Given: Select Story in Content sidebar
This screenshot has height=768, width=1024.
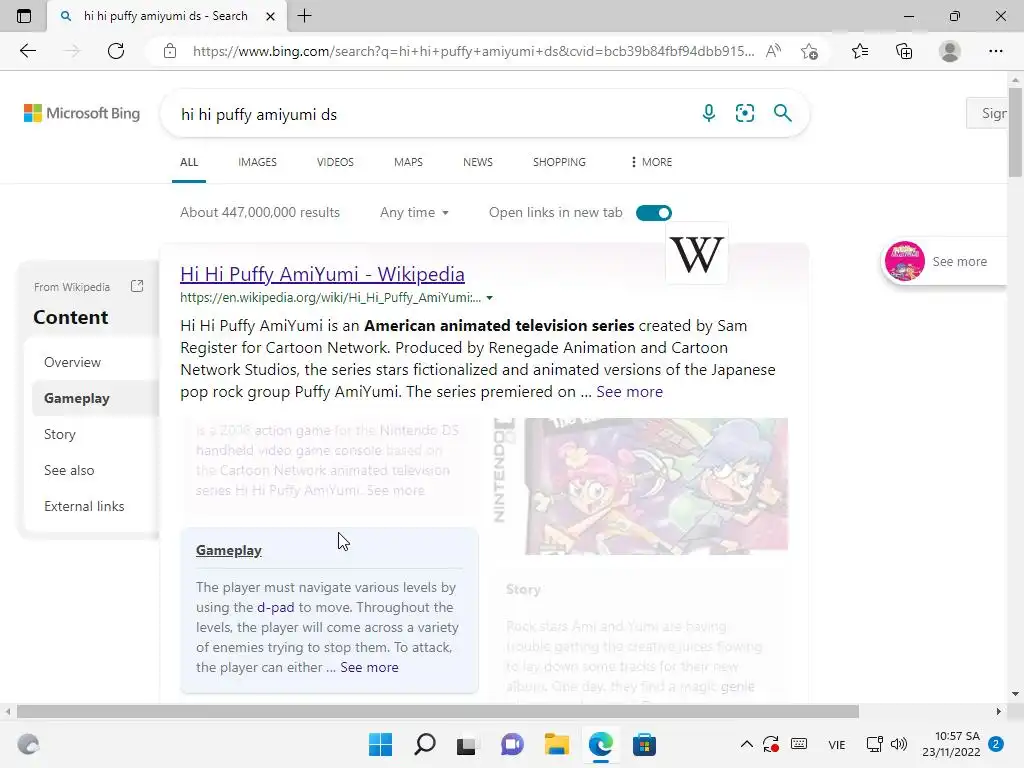Looking at the screenshot, I should click(x=60, y=434).
